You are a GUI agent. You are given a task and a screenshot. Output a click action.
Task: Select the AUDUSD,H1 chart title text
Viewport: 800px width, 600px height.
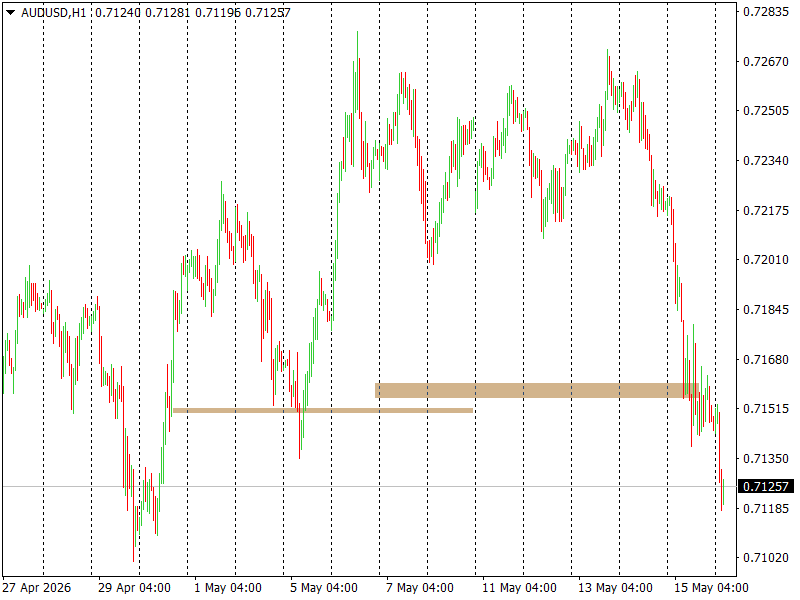[x=54, y=13]
